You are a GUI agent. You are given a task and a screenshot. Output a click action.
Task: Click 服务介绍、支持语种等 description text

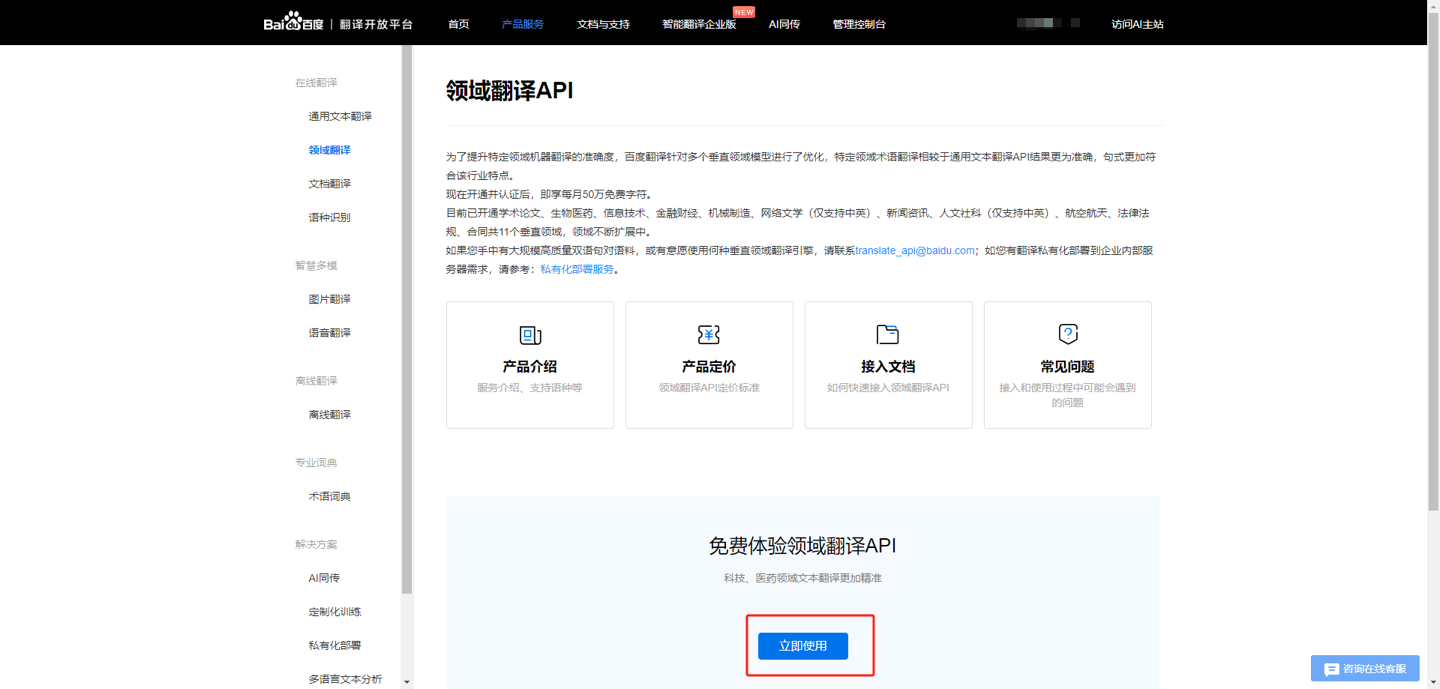point(530,388)
